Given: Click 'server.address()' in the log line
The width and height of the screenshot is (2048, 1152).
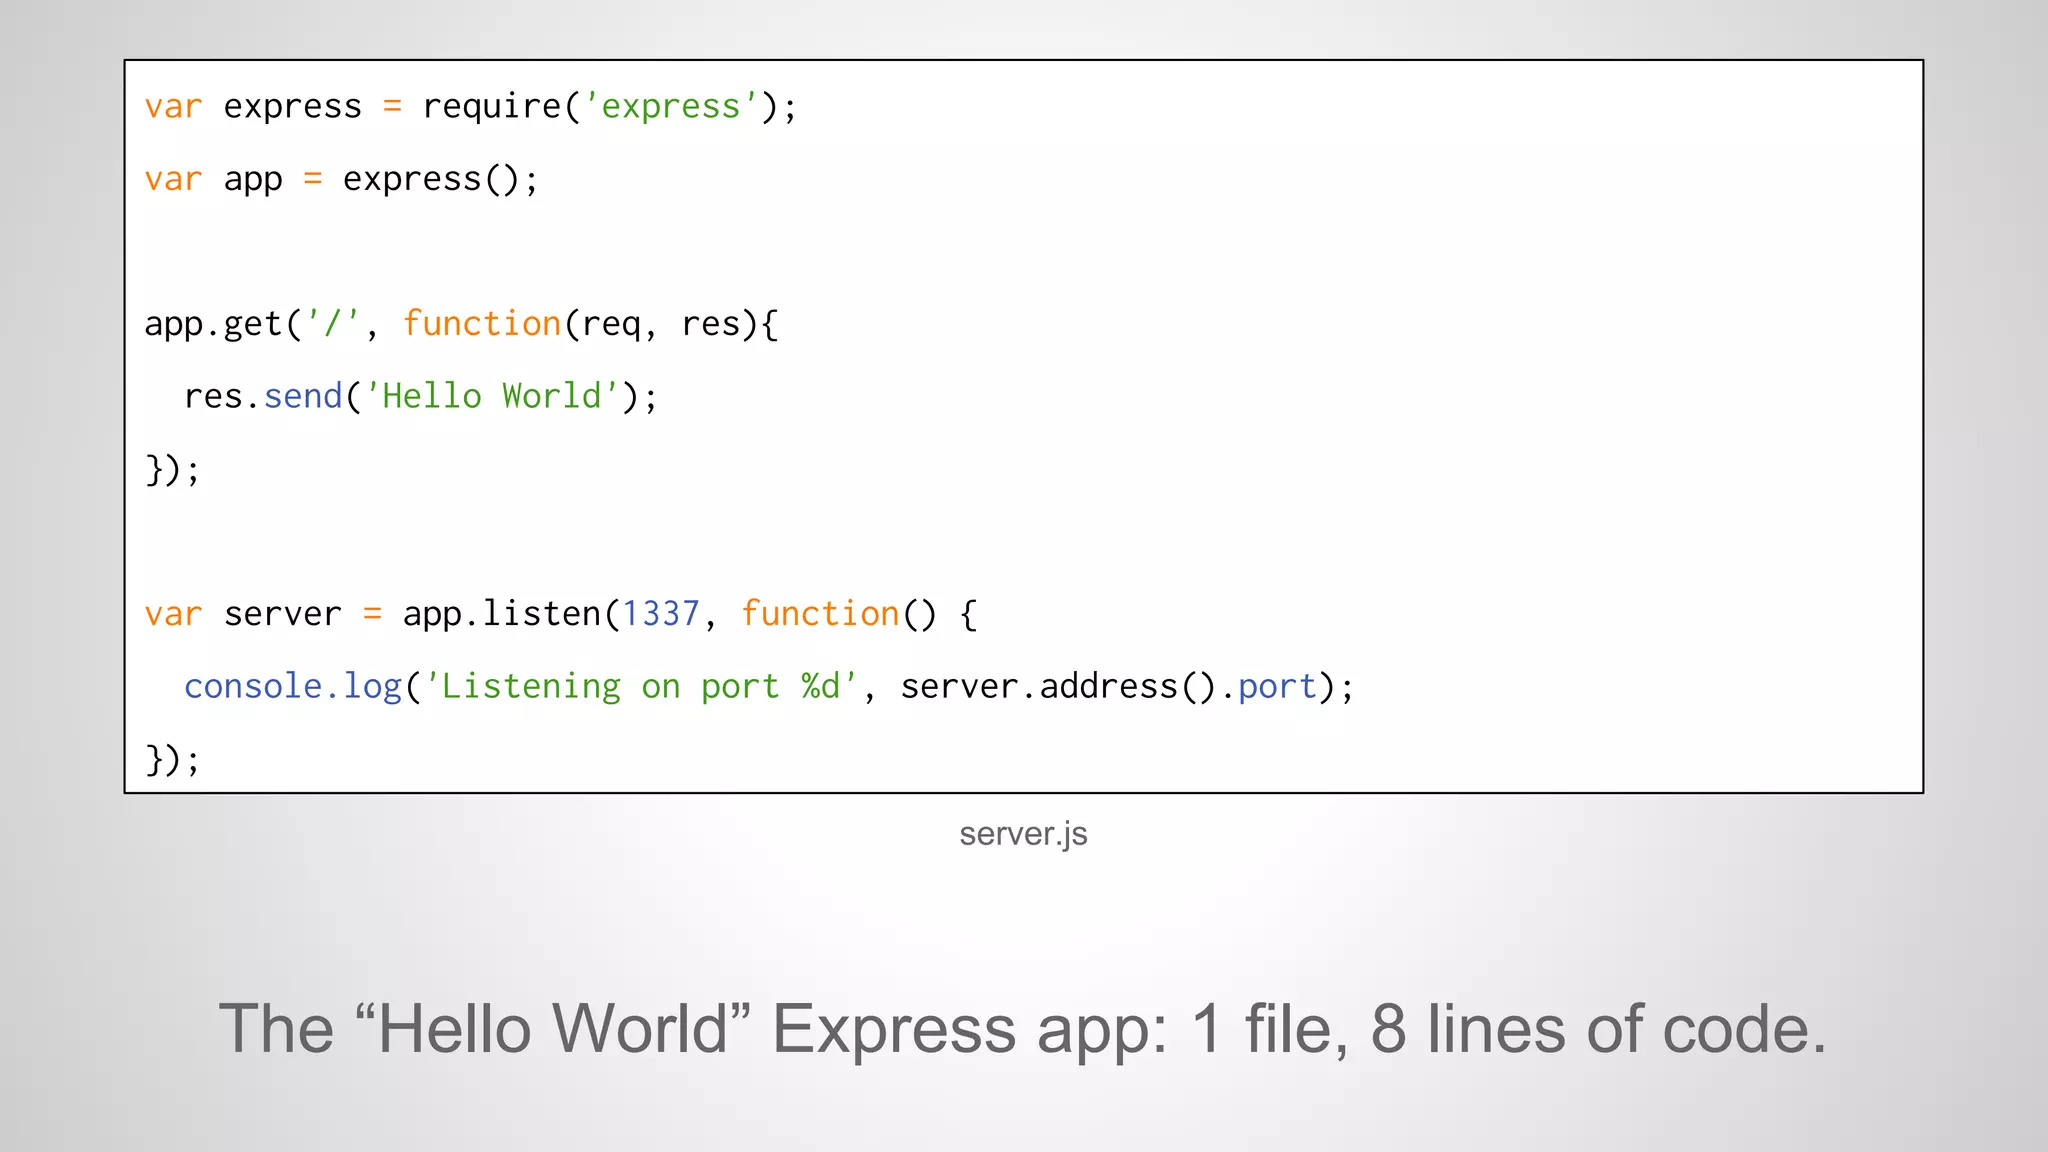Looking at the screenshot, I should point(1058,687).
